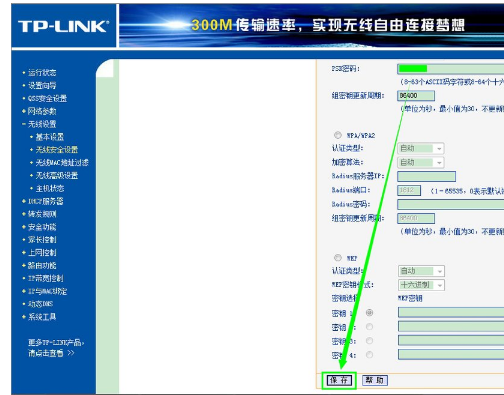Select 密钥 2 radio button
Image resolution: width=504 pixels, height=395 pixels.
pos(369,327)
